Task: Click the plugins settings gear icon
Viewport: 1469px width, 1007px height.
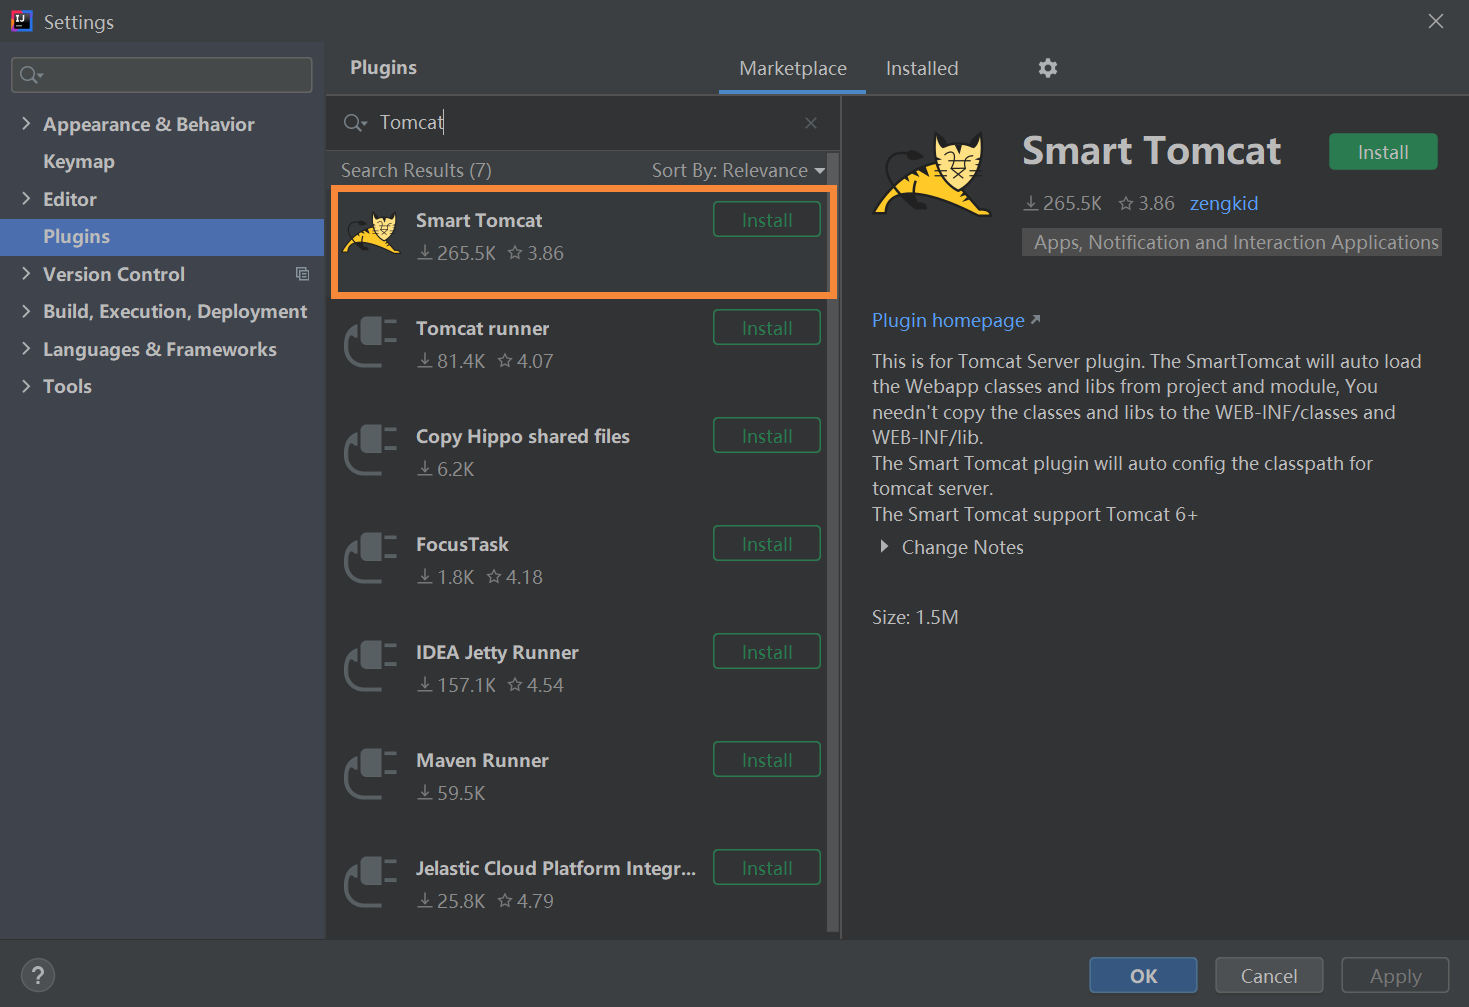Action: (x=1047, y=68)
